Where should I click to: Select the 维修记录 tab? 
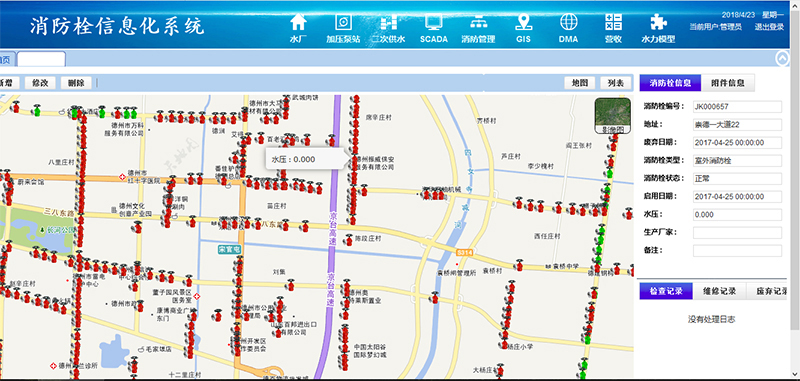719,291
